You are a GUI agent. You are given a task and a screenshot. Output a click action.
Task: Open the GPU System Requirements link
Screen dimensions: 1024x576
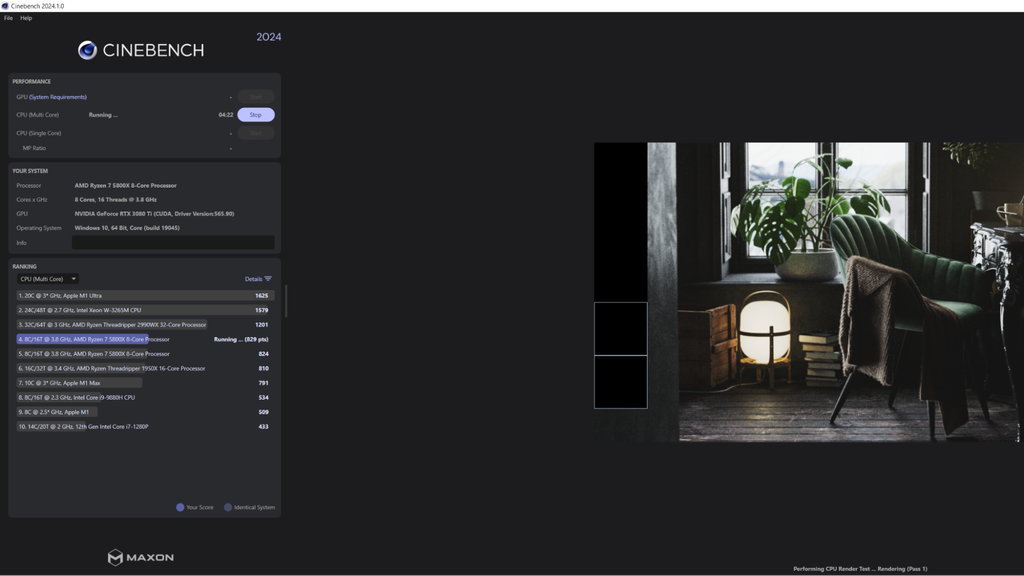point(57,97)
